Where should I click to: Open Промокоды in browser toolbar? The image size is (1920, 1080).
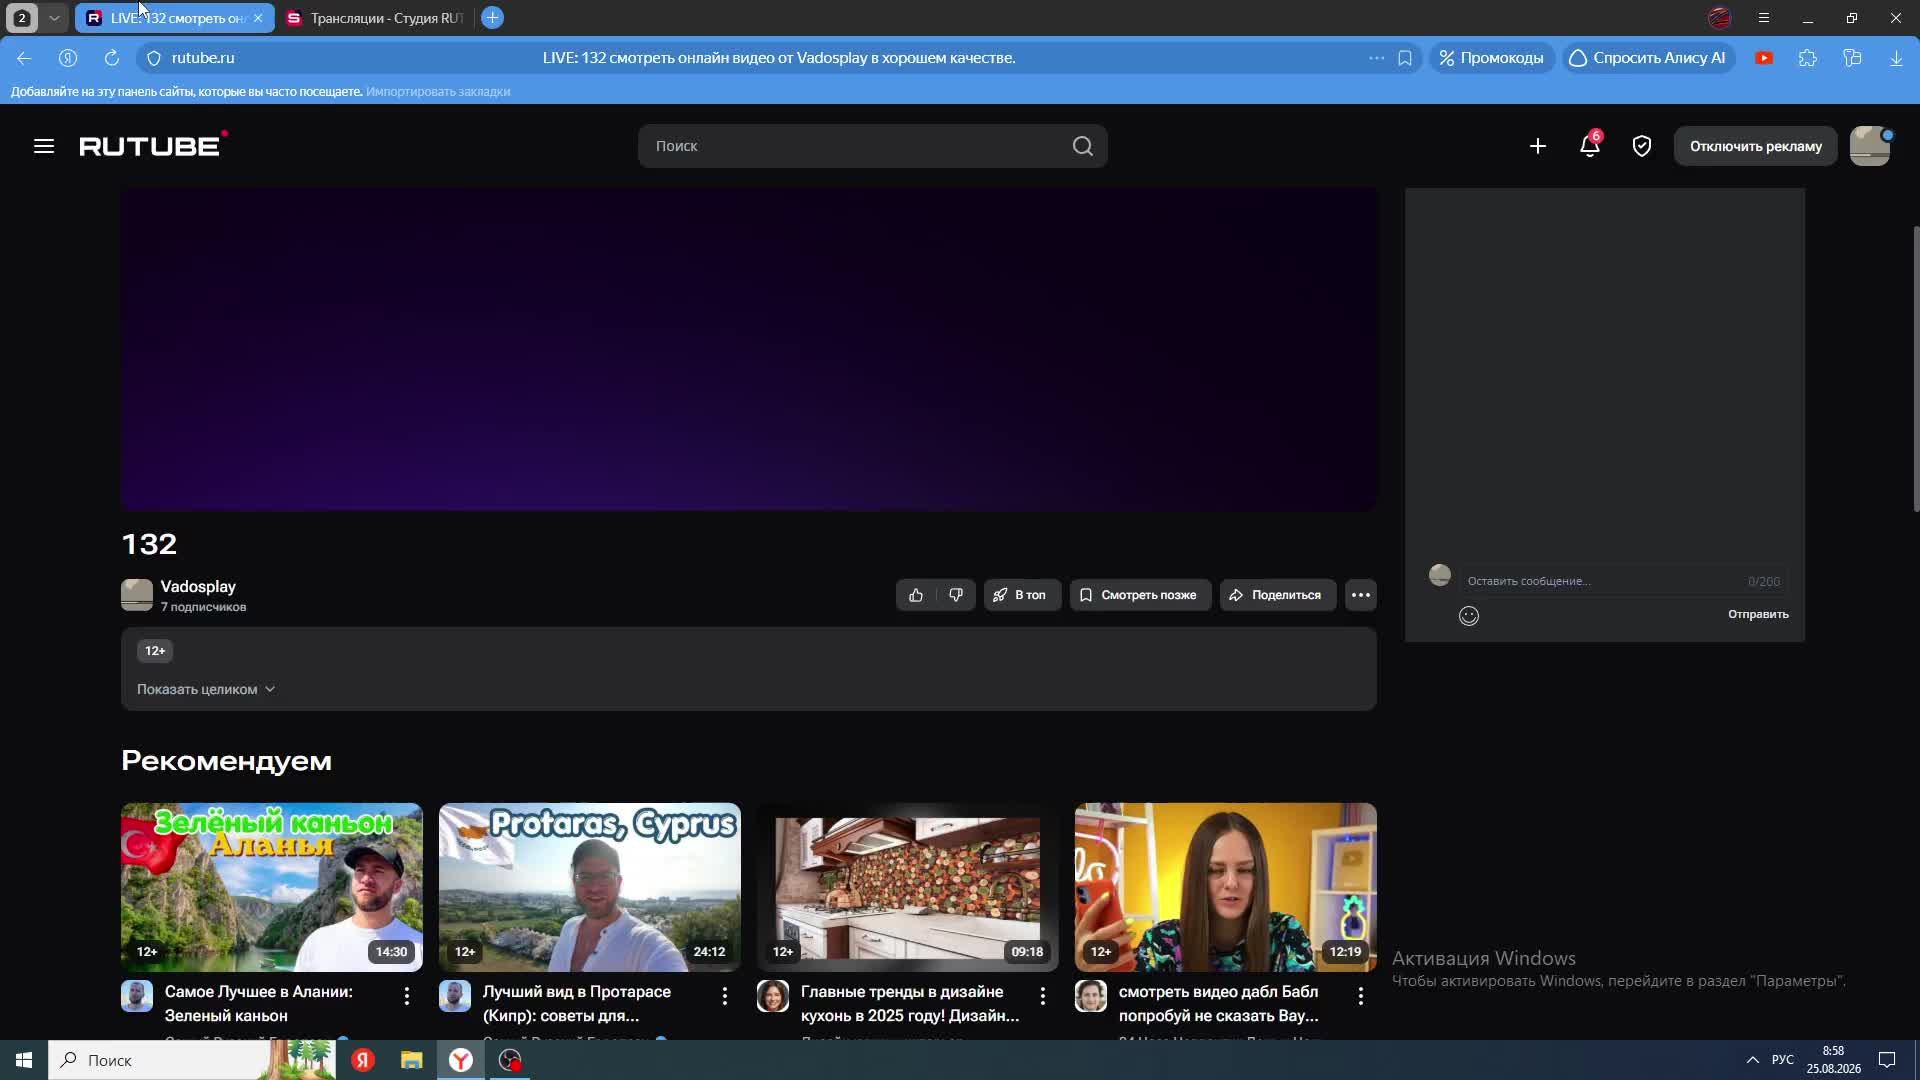(1491, 58)
